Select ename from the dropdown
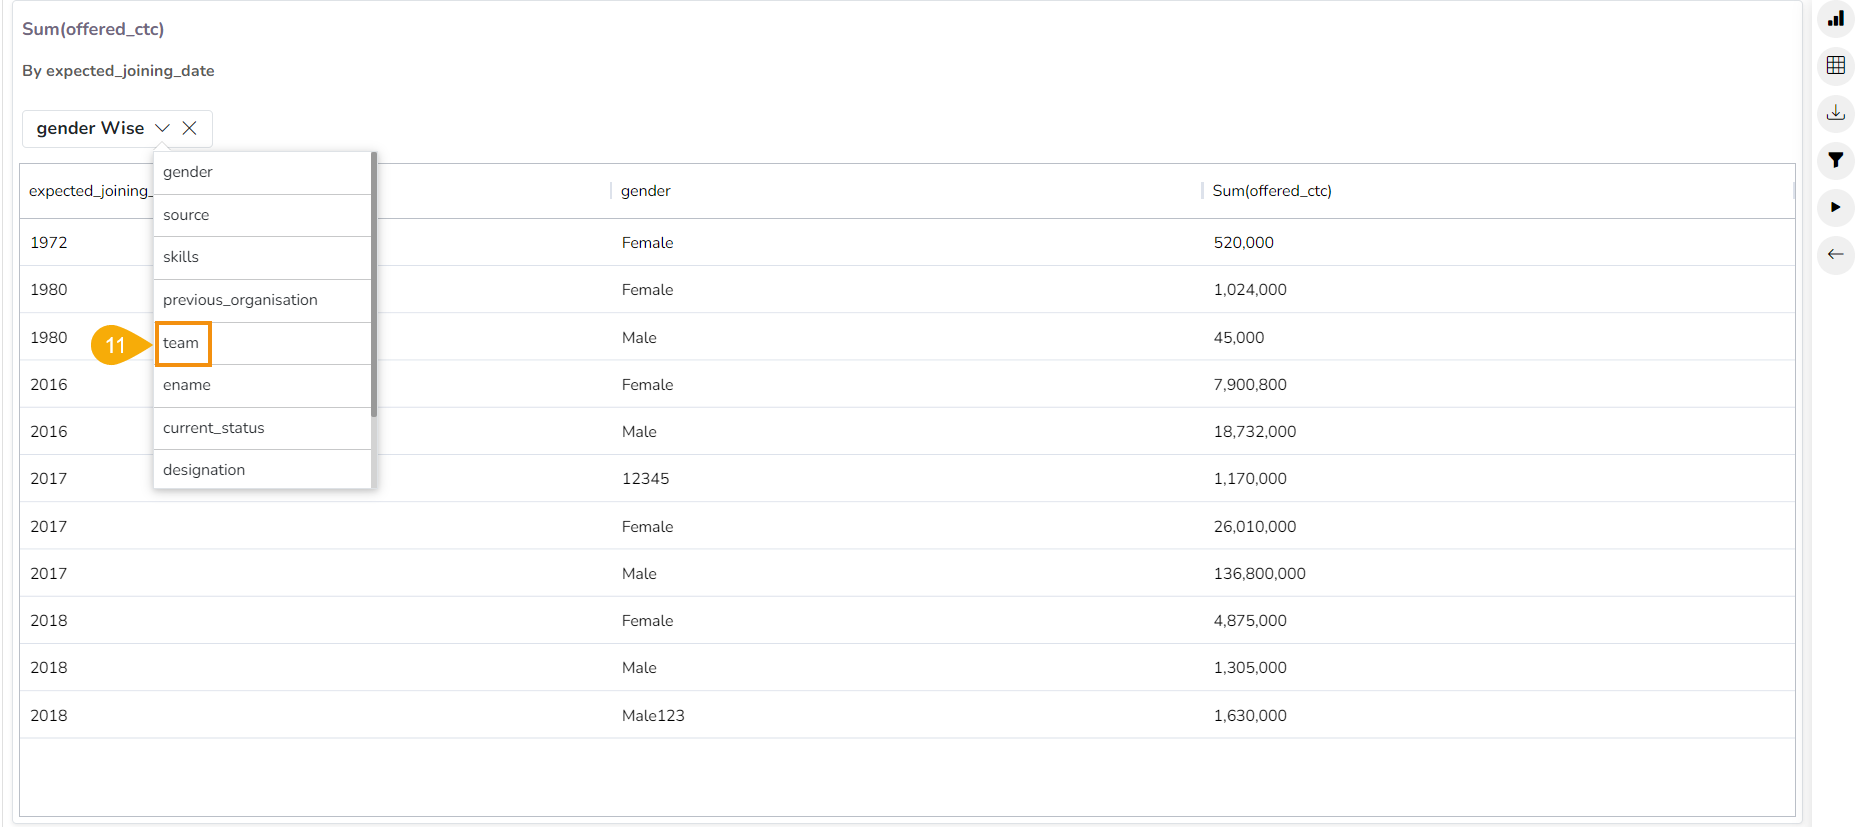Screen dimensions: 1857x827 point(187,385)
